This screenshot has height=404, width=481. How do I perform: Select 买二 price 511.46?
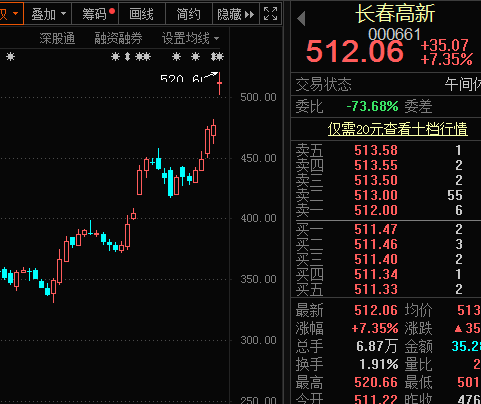click(x=376, y=244)
